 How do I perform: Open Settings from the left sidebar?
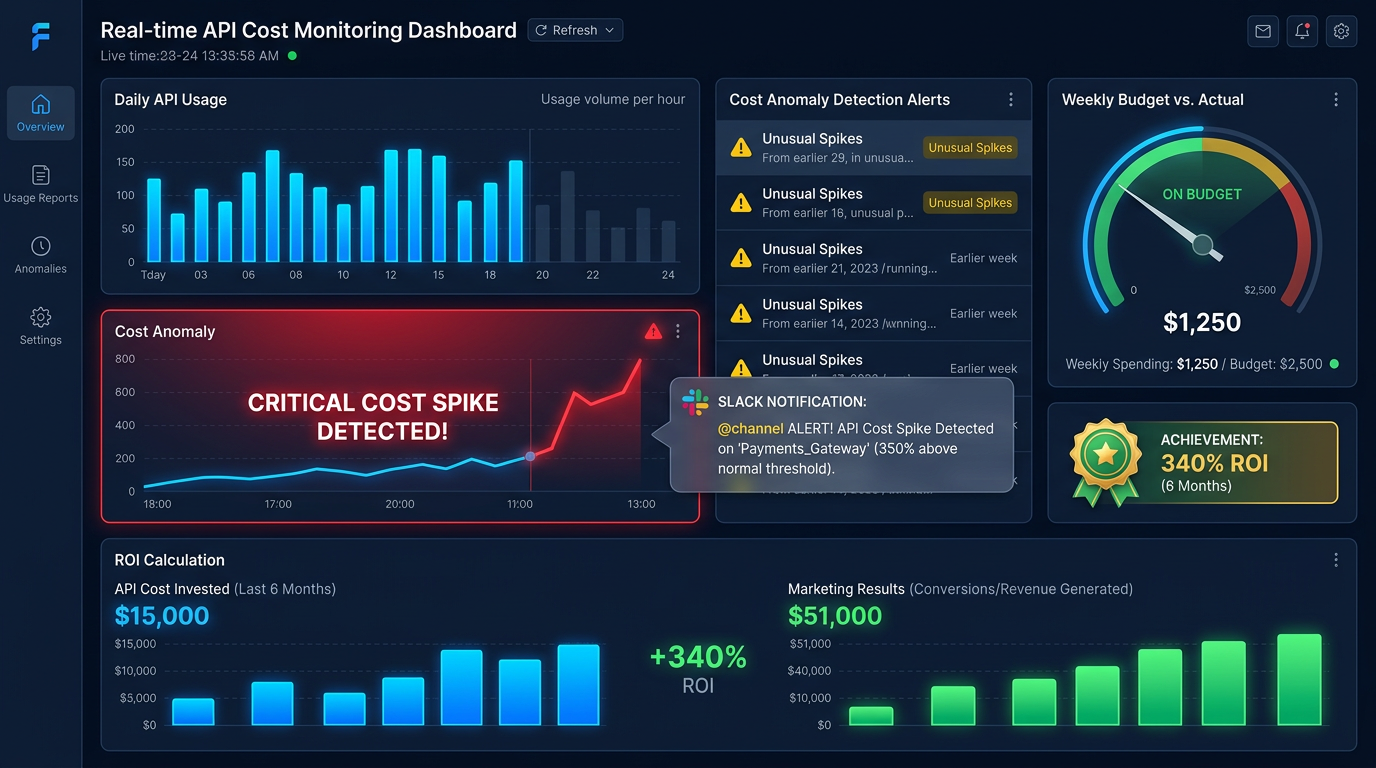pyautogui.click(x=41, y=326)
